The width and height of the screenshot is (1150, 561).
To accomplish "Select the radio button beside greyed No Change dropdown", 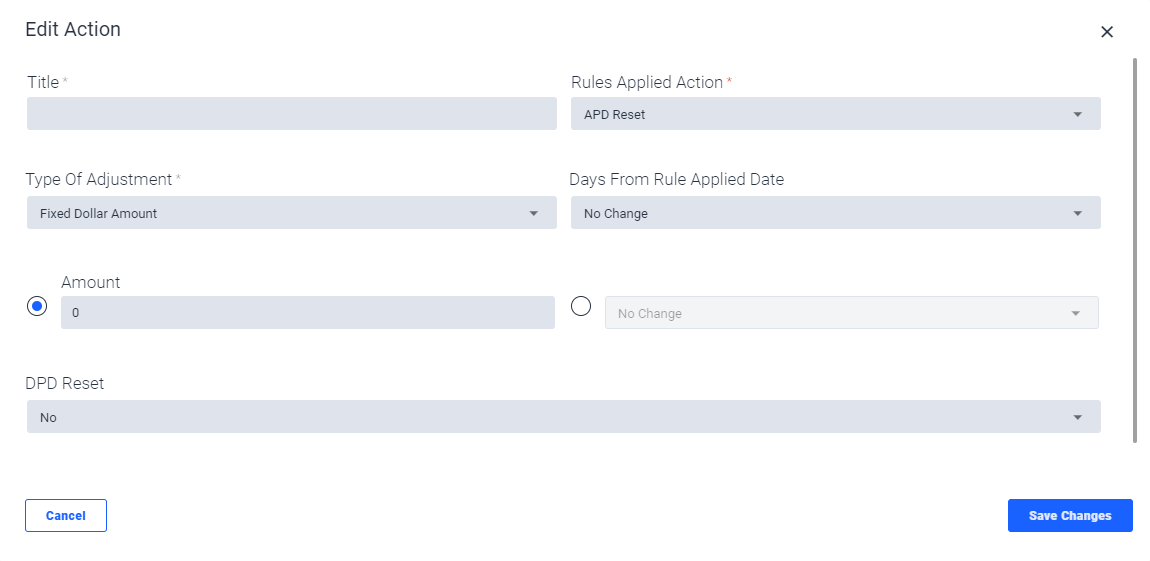I will coord(581,306).
